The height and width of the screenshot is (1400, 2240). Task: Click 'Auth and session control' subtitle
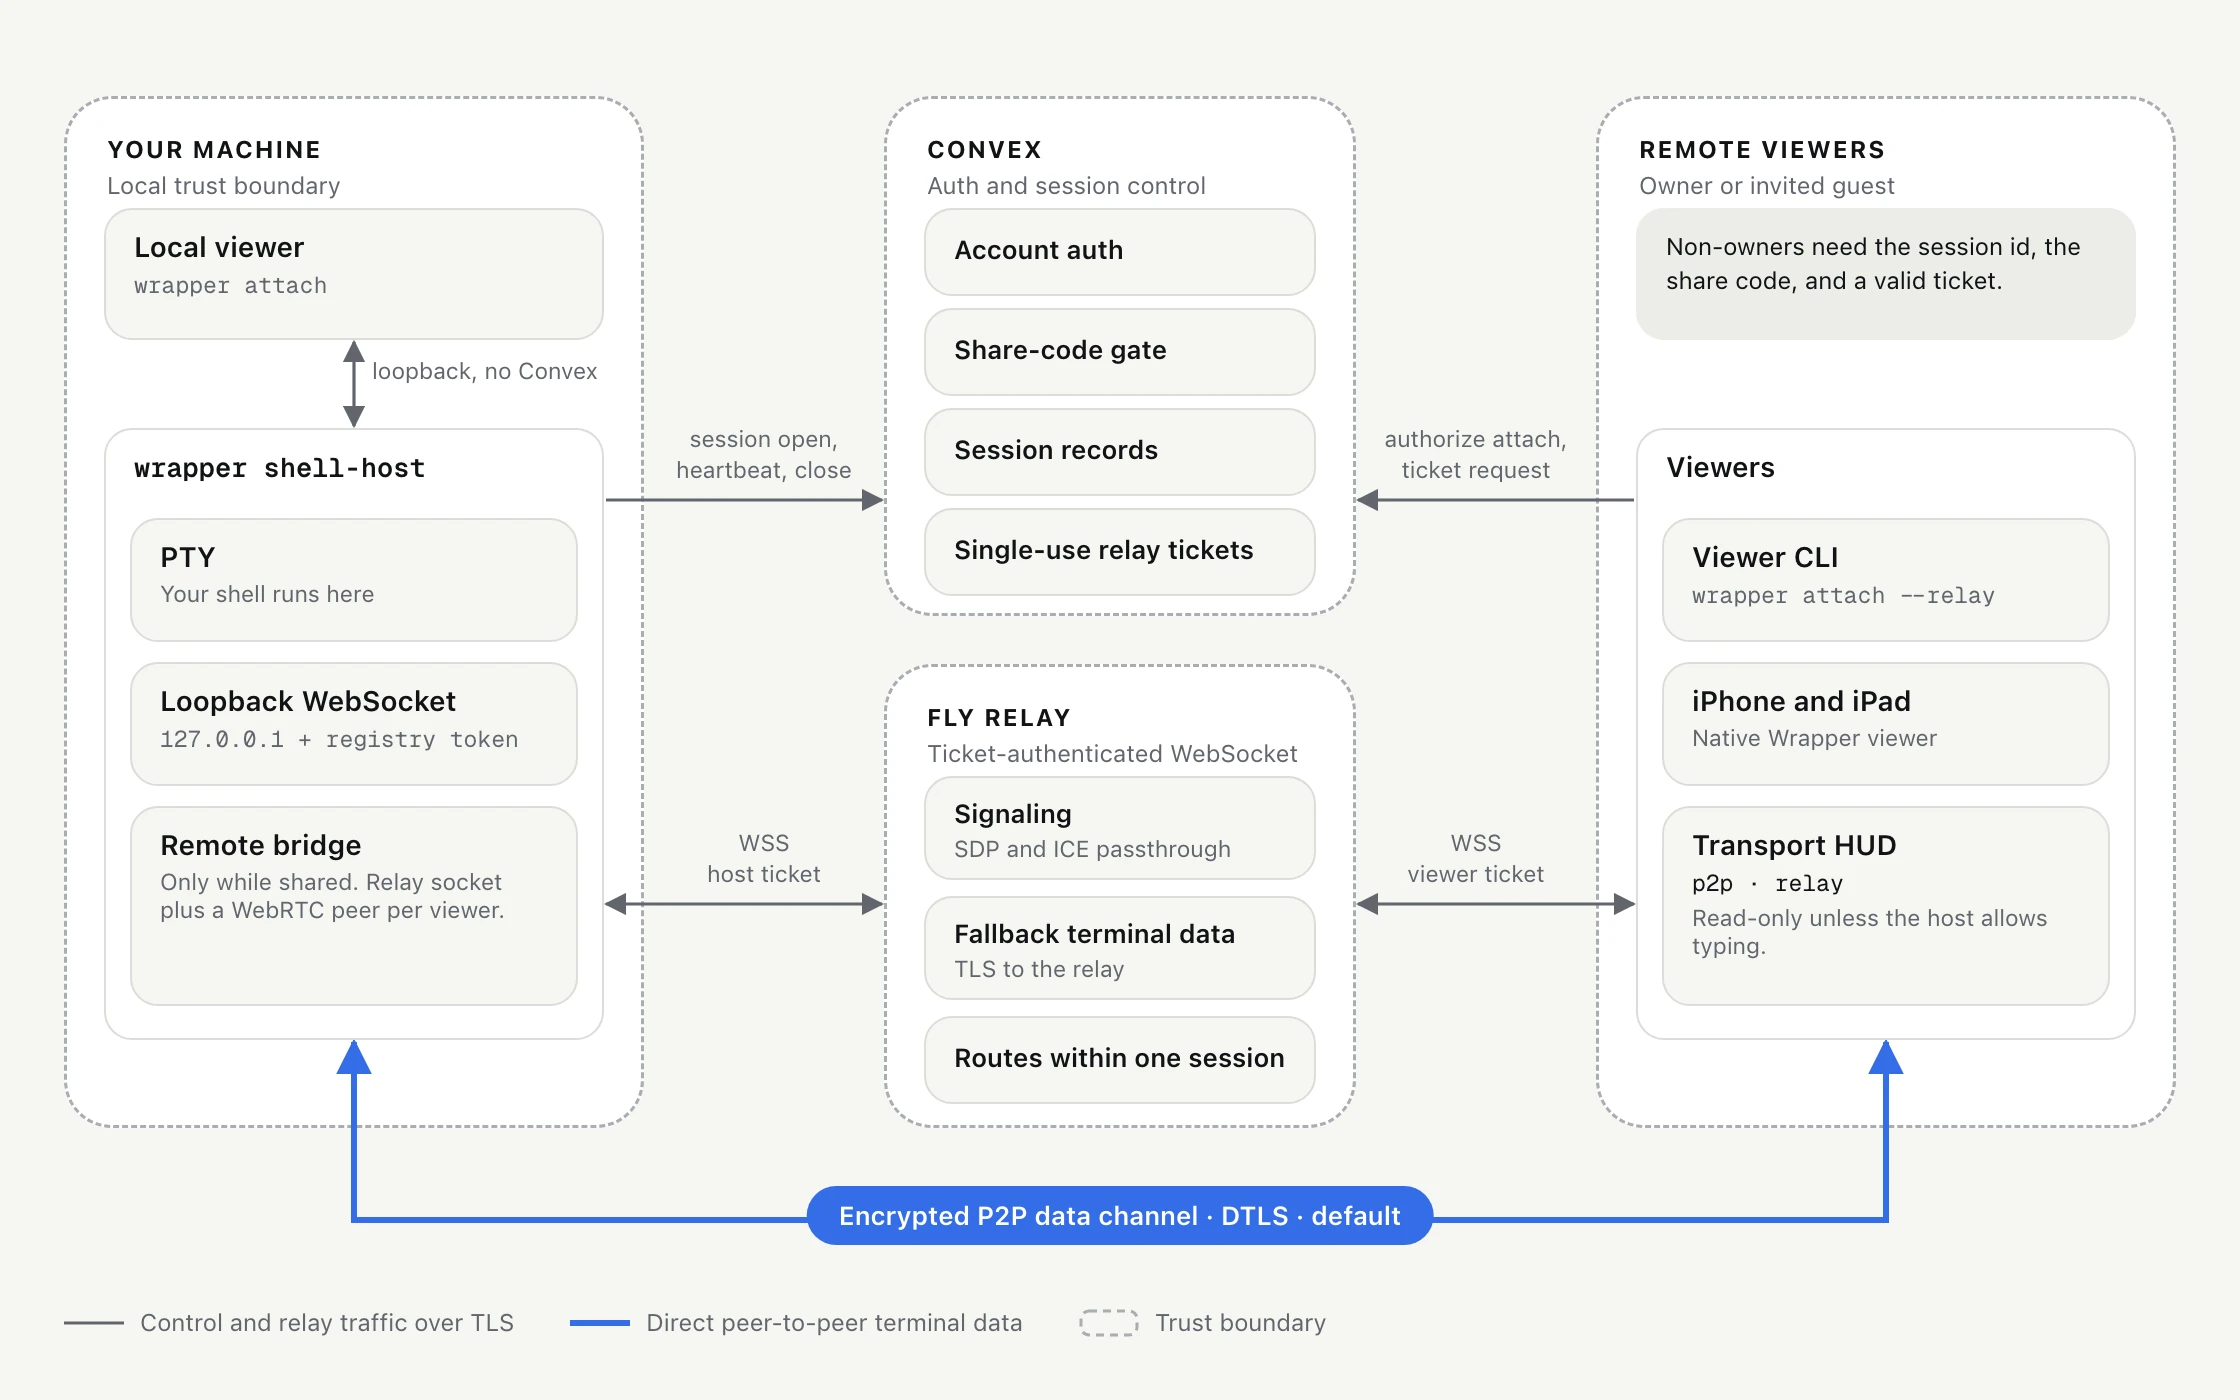(1066, 186)
